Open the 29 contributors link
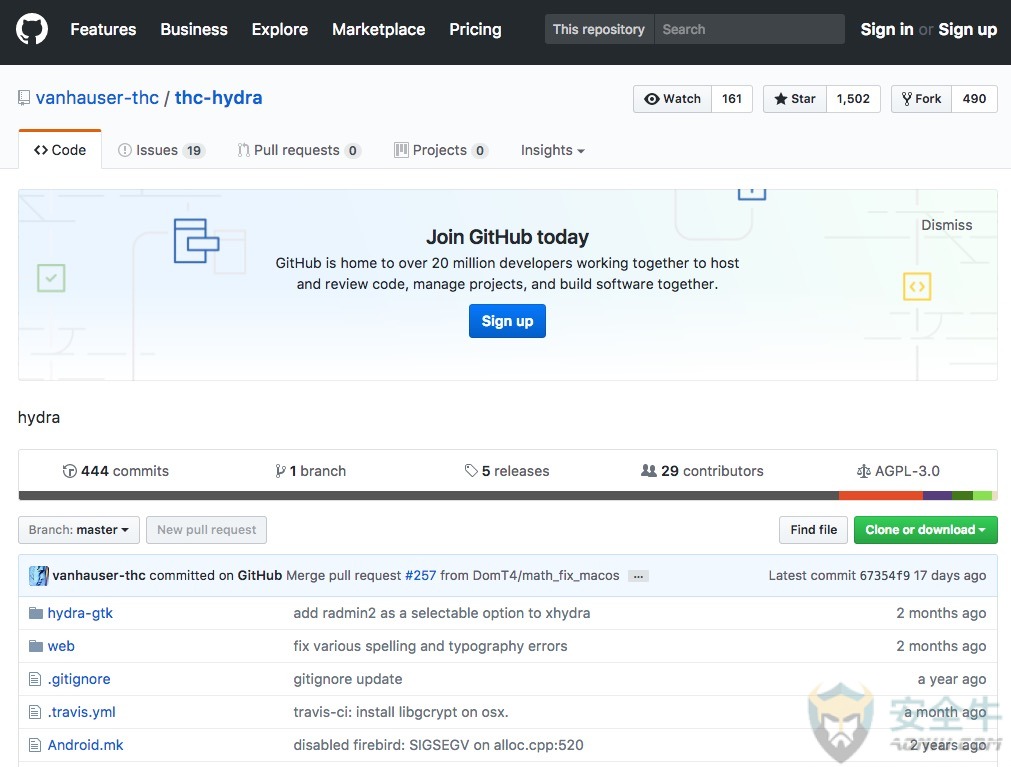Viewport: 1011px width, 767px height. coord(702,471)
